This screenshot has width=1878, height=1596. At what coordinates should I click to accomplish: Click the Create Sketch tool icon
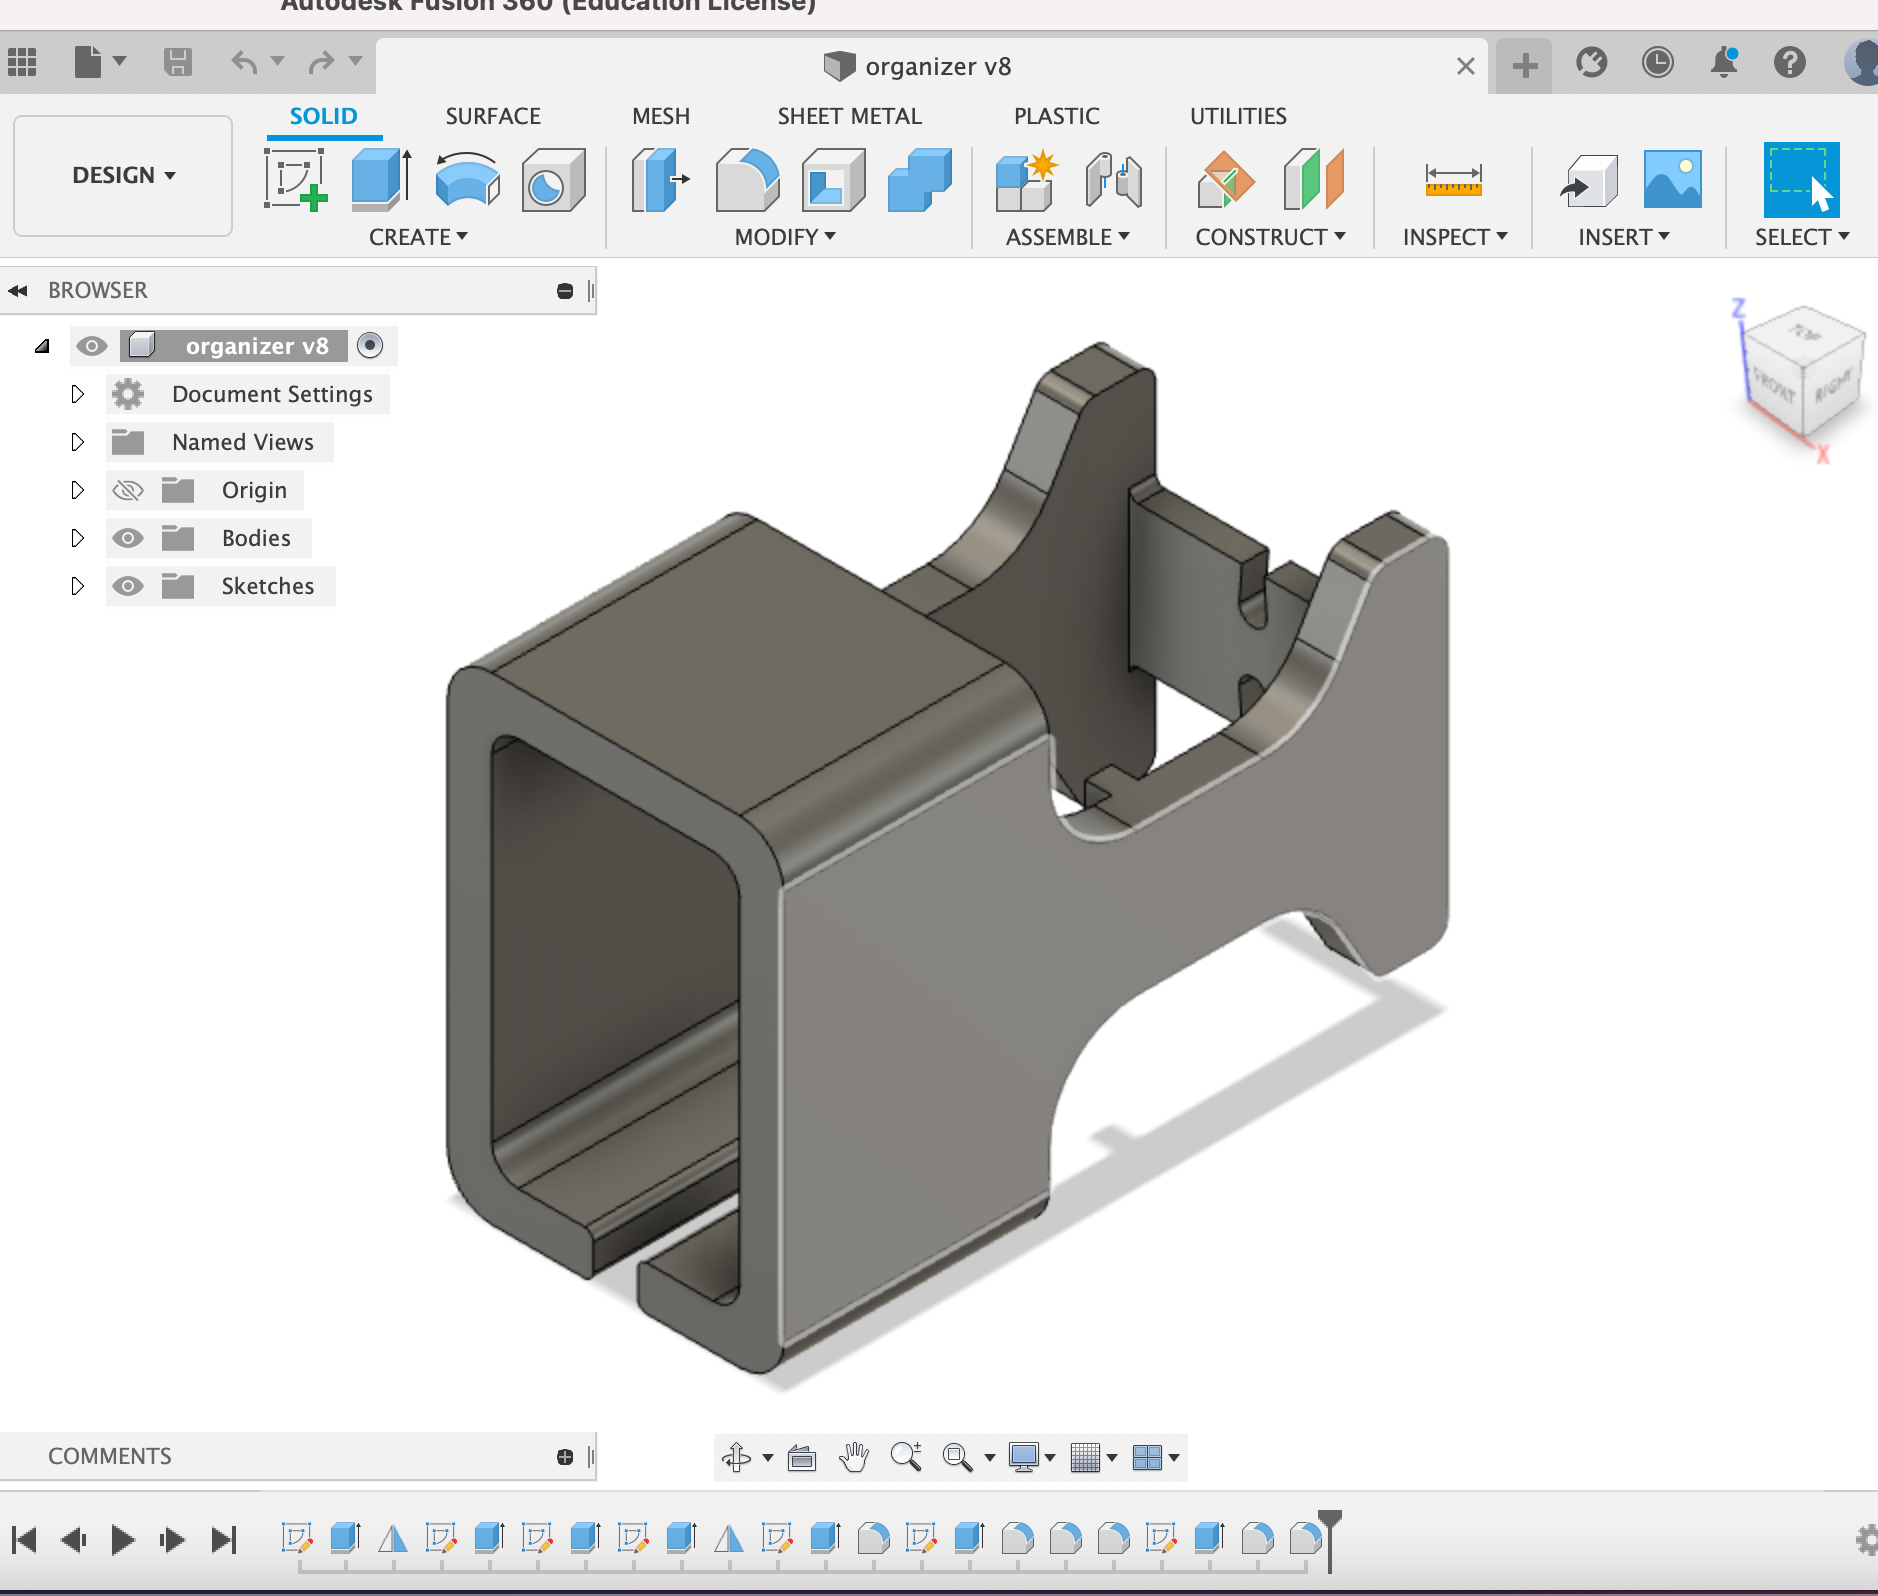tap(295, 179)
